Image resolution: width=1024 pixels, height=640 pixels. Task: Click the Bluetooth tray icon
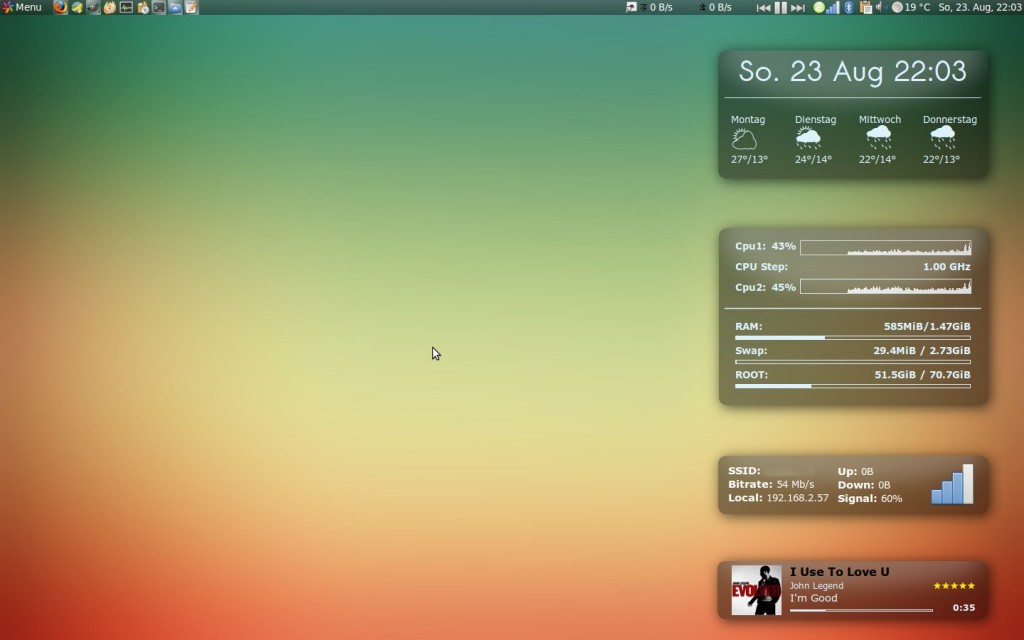pos(848,8)
